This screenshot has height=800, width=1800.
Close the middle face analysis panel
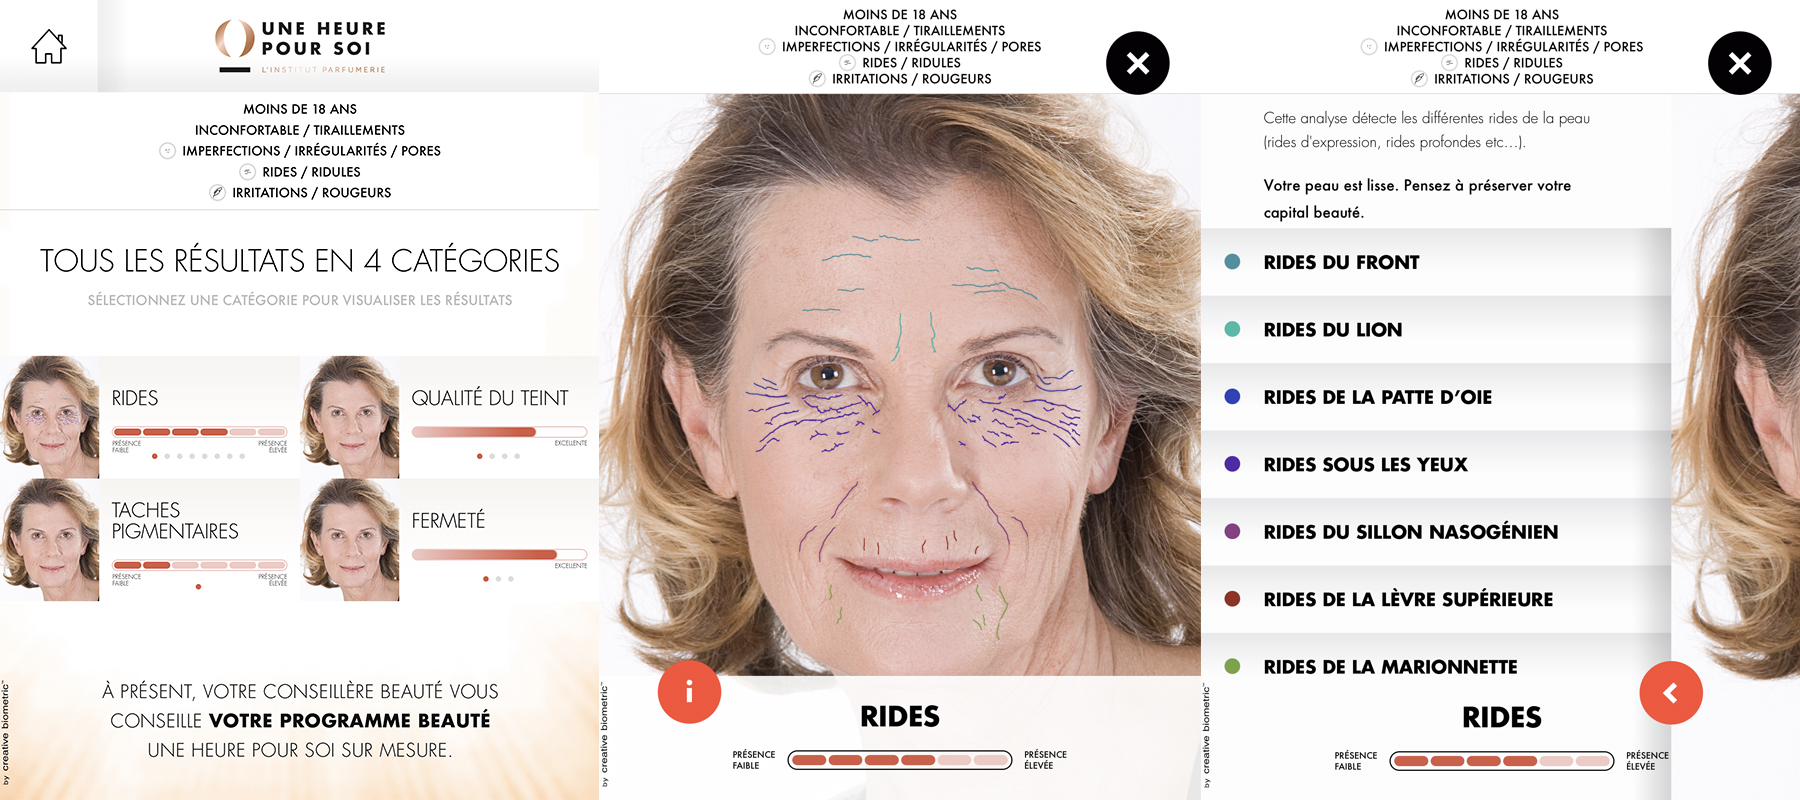tap(1138, 63)
